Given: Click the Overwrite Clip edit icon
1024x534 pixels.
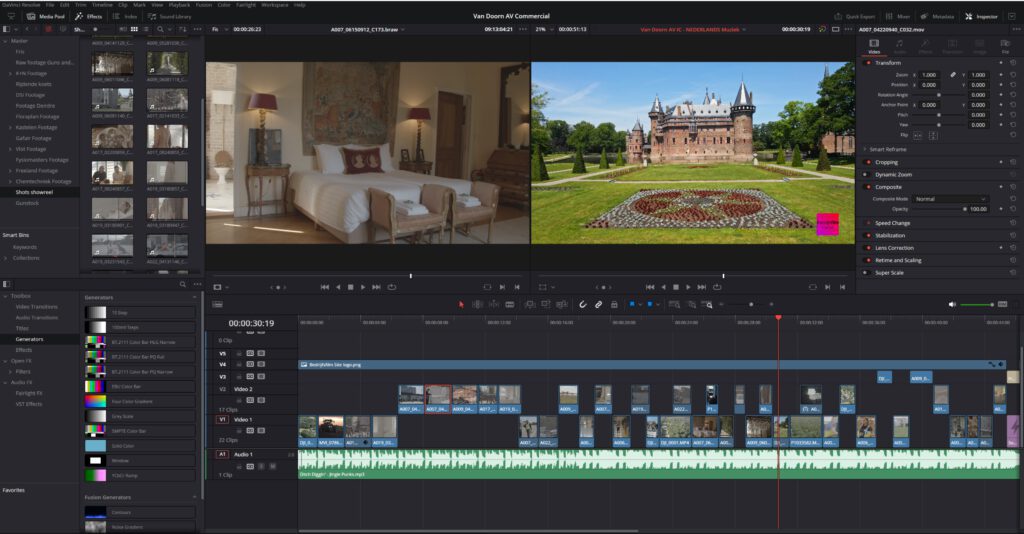Looking at the screenshot, I should (545, 304).
